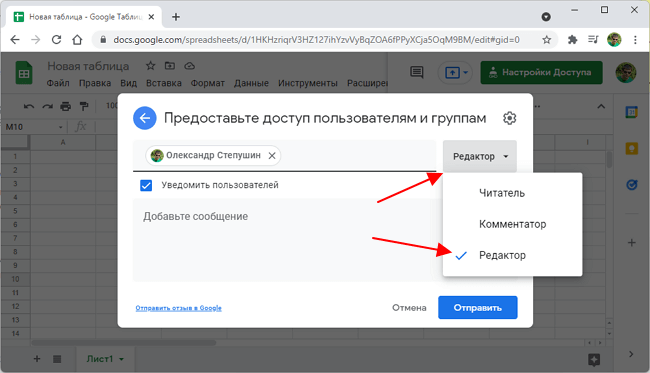This screenshot has width=650, height=373.
Task: Select Комментатор role
Action: 512,224
